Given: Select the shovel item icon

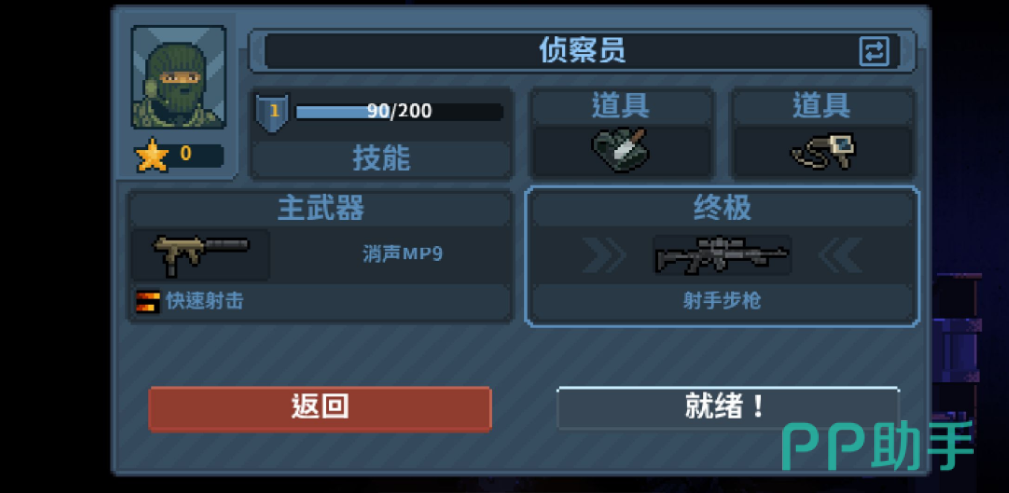Looking at the screenshot, I should click(x=620, y=151).
